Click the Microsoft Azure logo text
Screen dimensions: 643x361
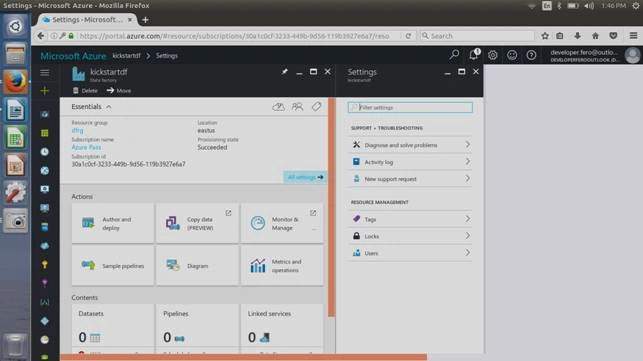point(73,56)
